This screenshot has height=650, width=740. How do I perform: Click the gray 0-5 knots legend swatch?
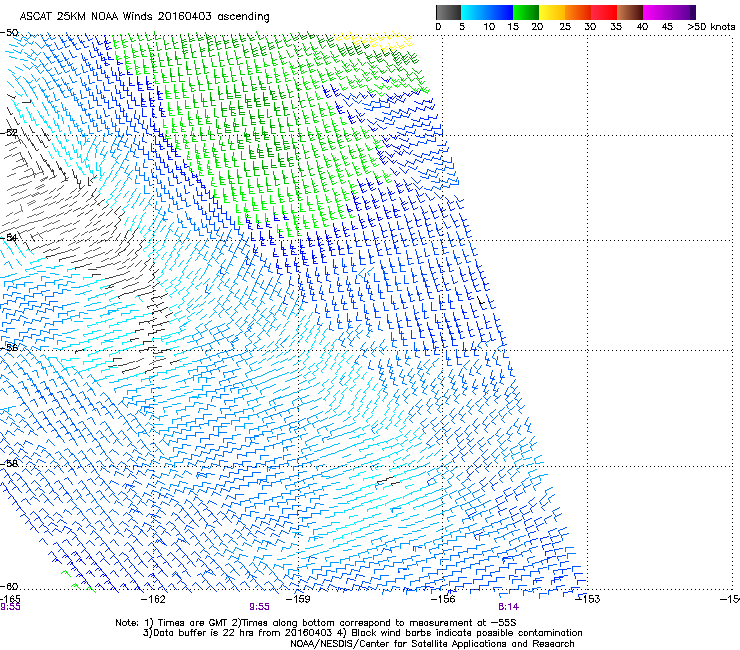[x=448, y=12]
